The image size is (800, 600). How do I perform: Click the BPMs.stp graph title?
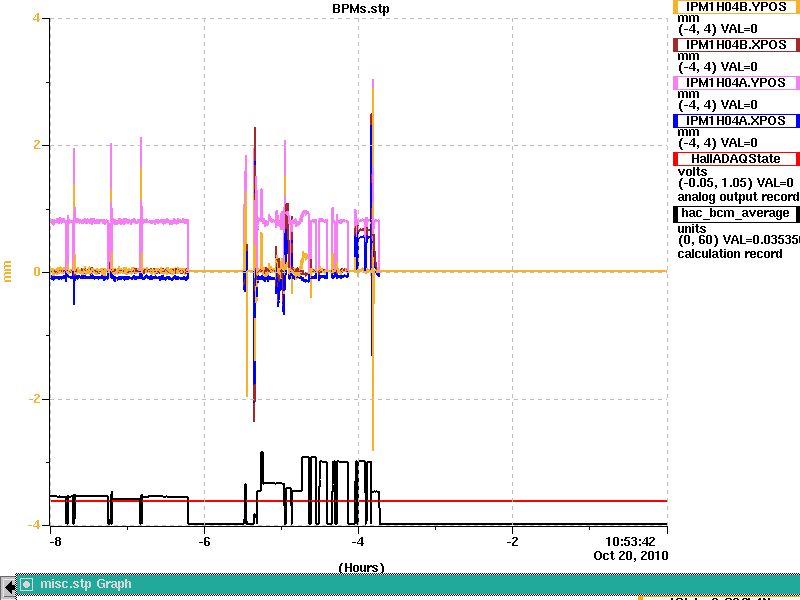coord(361,9)
